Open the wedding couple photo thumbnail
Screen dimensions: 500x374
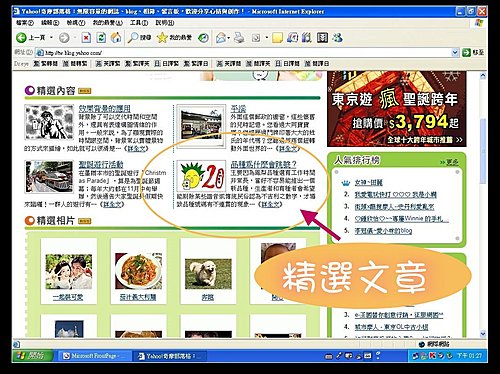[69, 271]
